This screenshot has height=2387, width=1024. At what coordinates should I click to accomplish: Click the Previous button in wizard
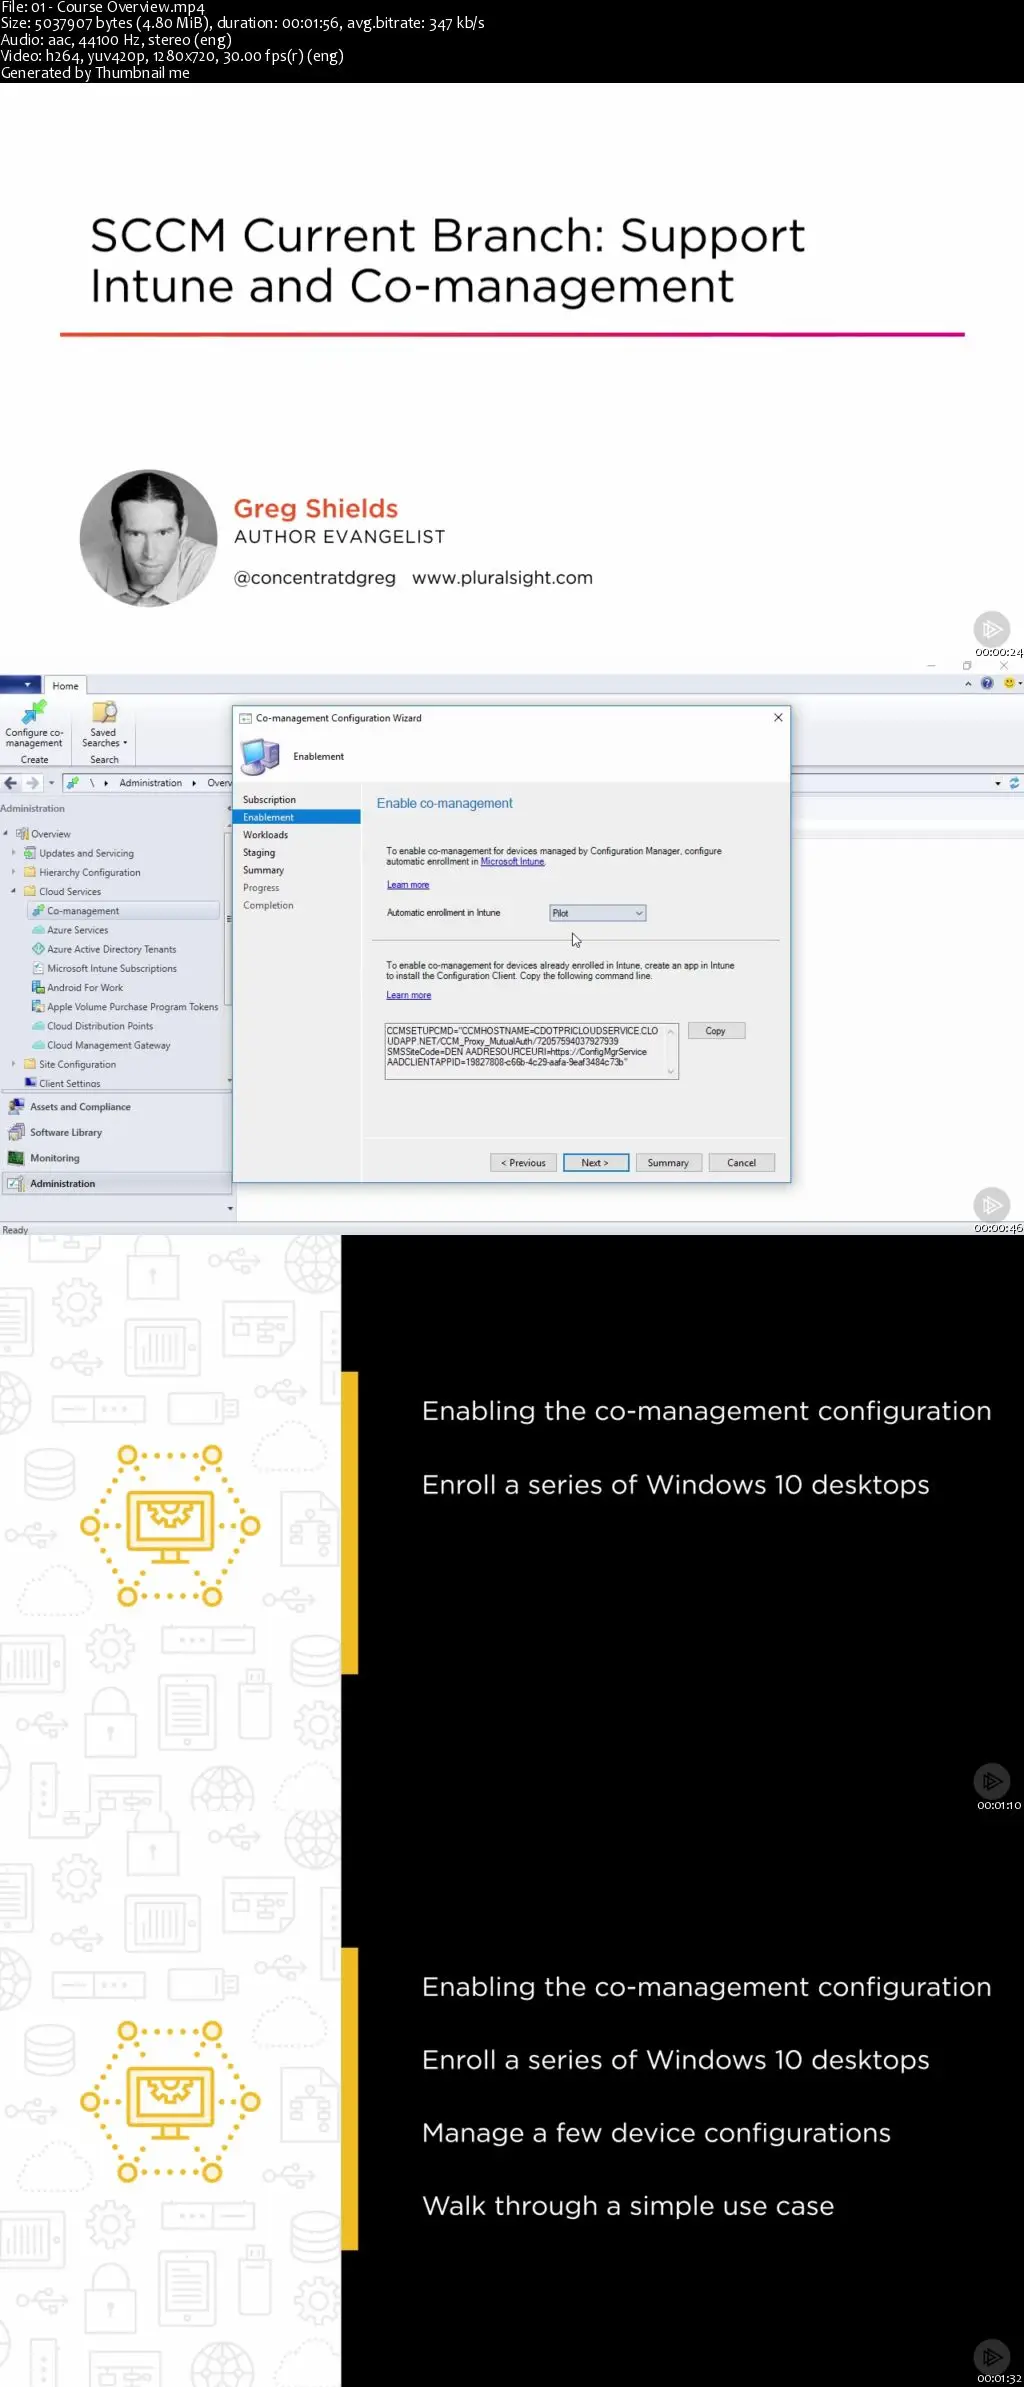coord(523,1163)
